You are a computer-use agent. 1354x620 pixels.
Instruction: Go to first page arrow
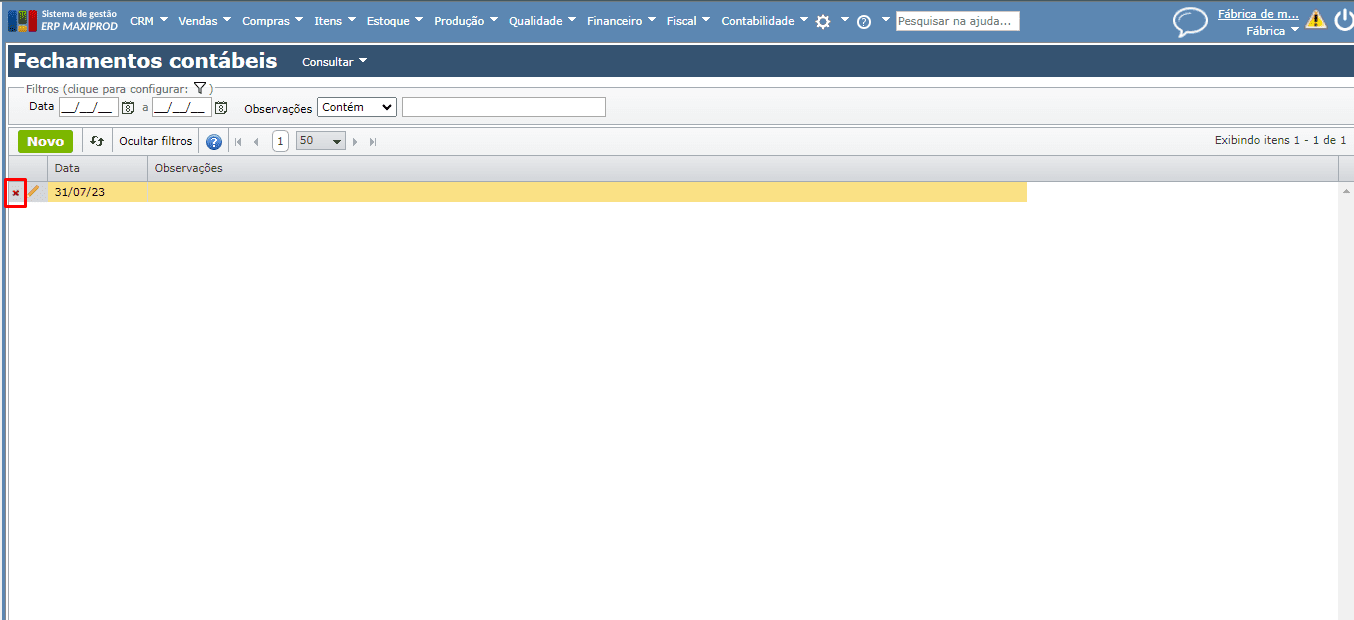click(x=239, y=142)
